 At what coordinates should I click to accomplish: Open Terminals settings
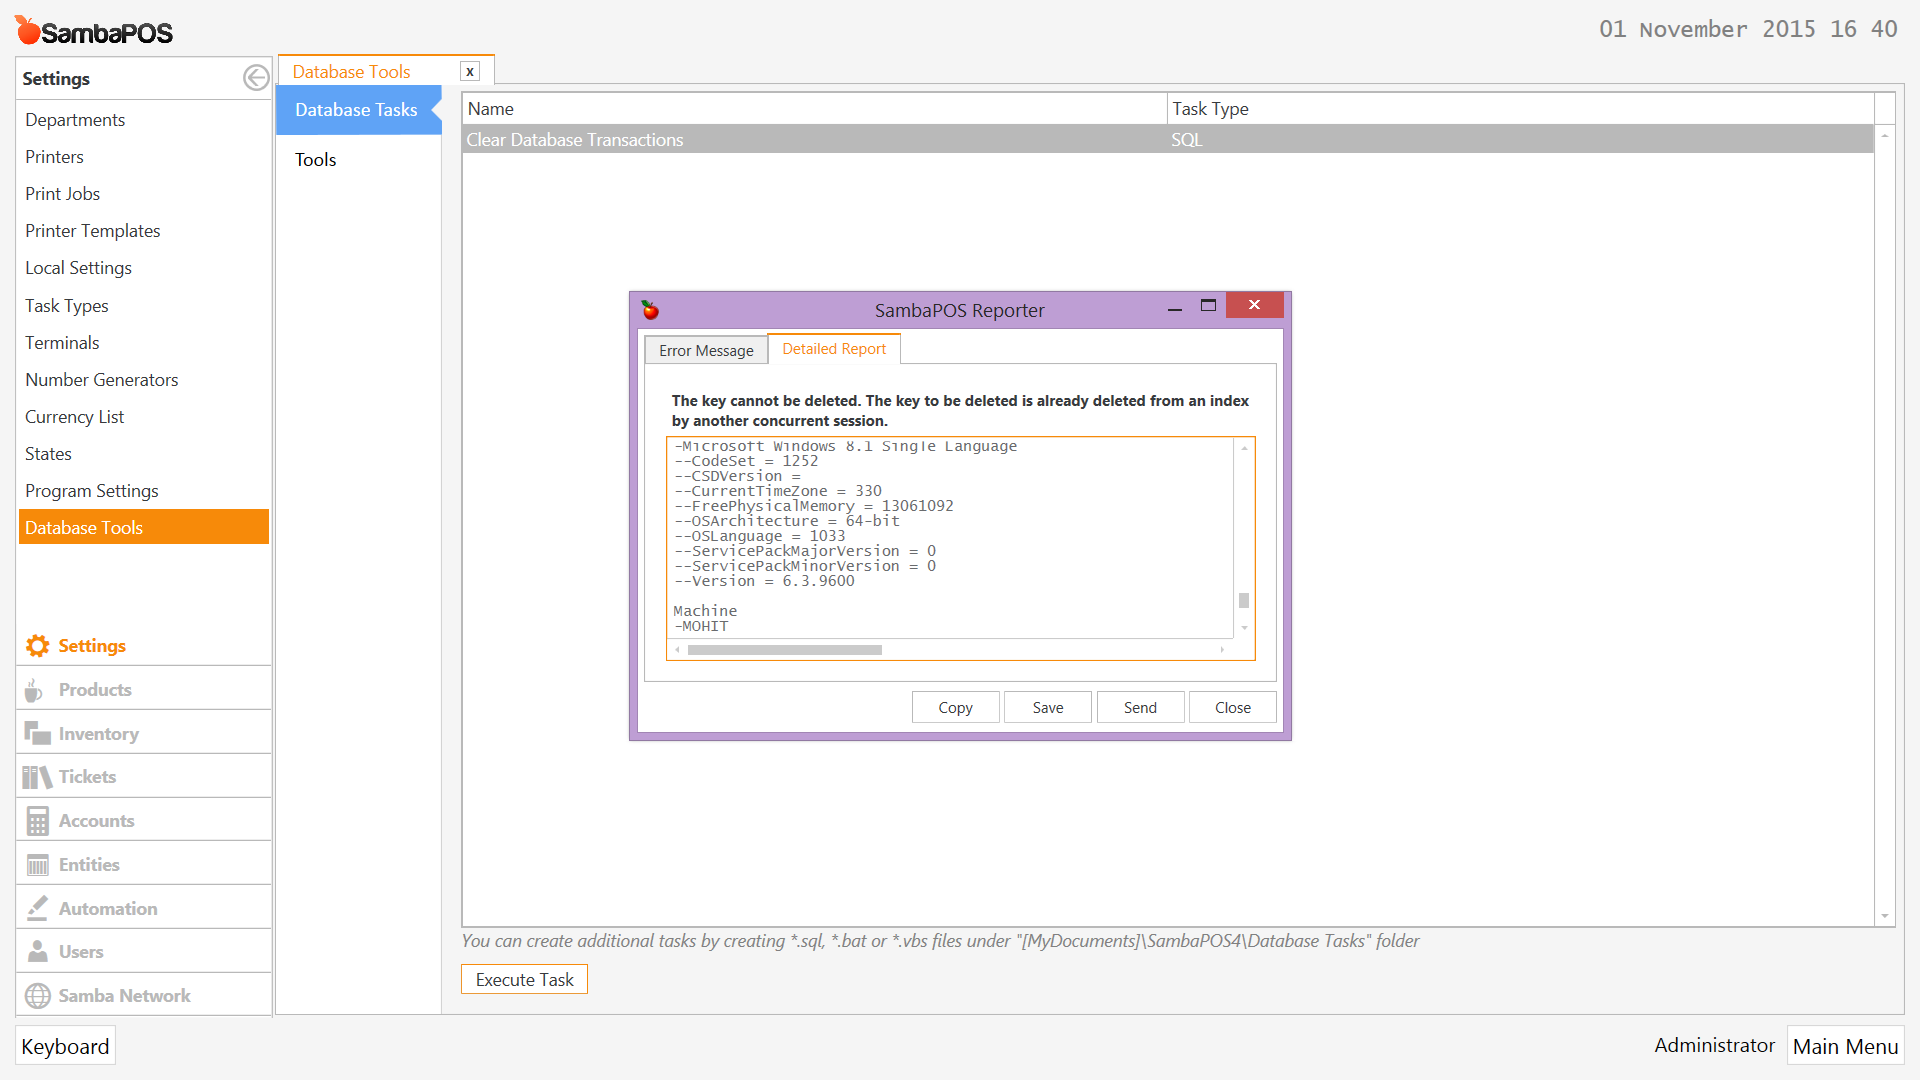pyautogui.click(x=62, y=343)
